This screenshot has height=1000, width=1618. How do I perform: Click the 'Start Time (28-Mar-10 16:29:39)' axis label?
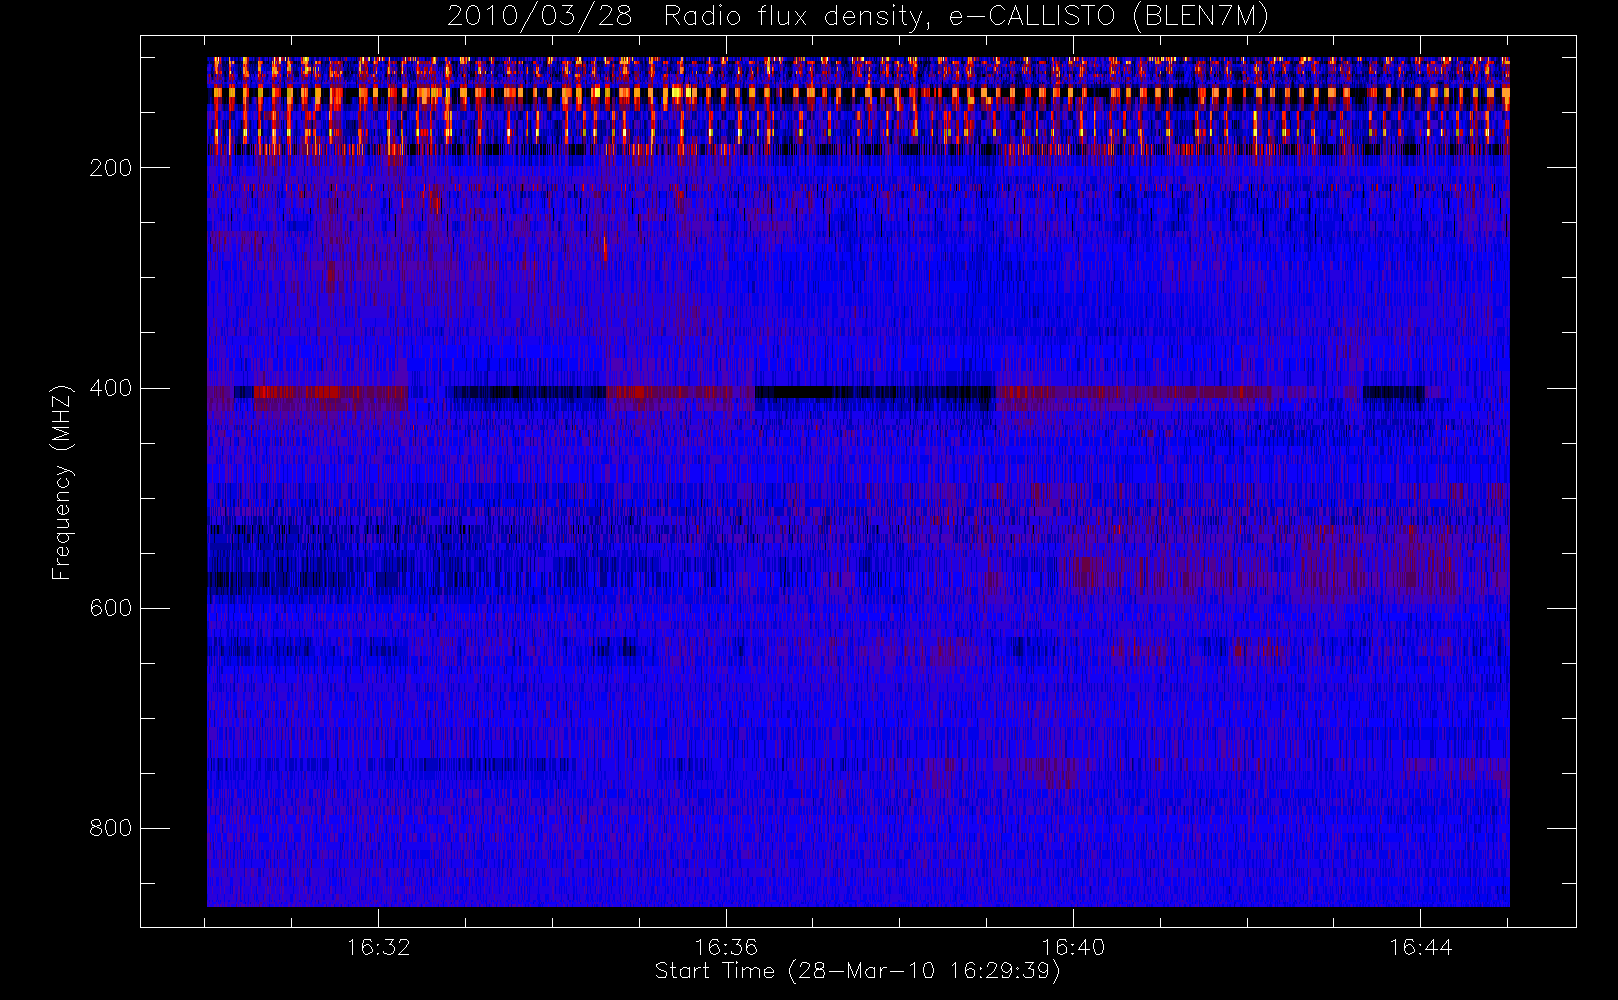(857, 971)
